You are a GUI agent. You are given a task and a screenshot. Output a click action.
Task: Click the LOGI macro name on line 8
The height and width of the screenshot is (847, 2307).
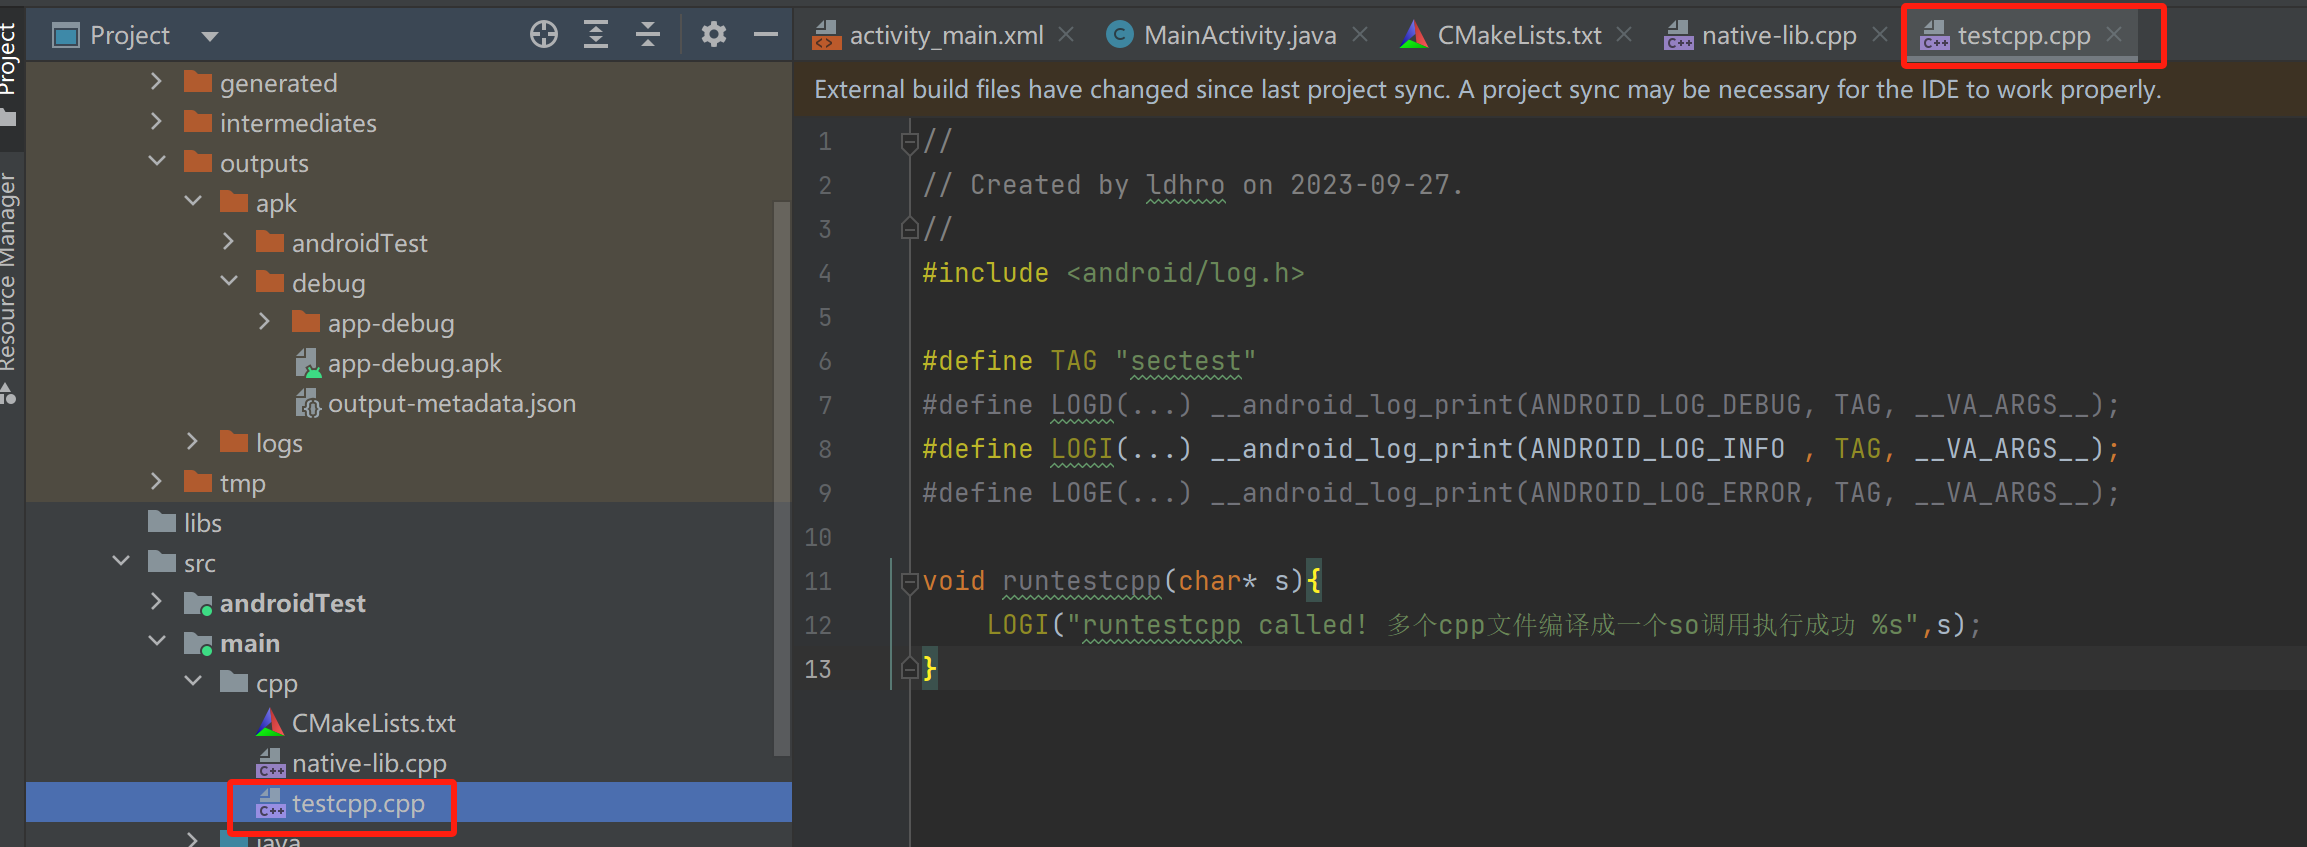click(1082, 449)
